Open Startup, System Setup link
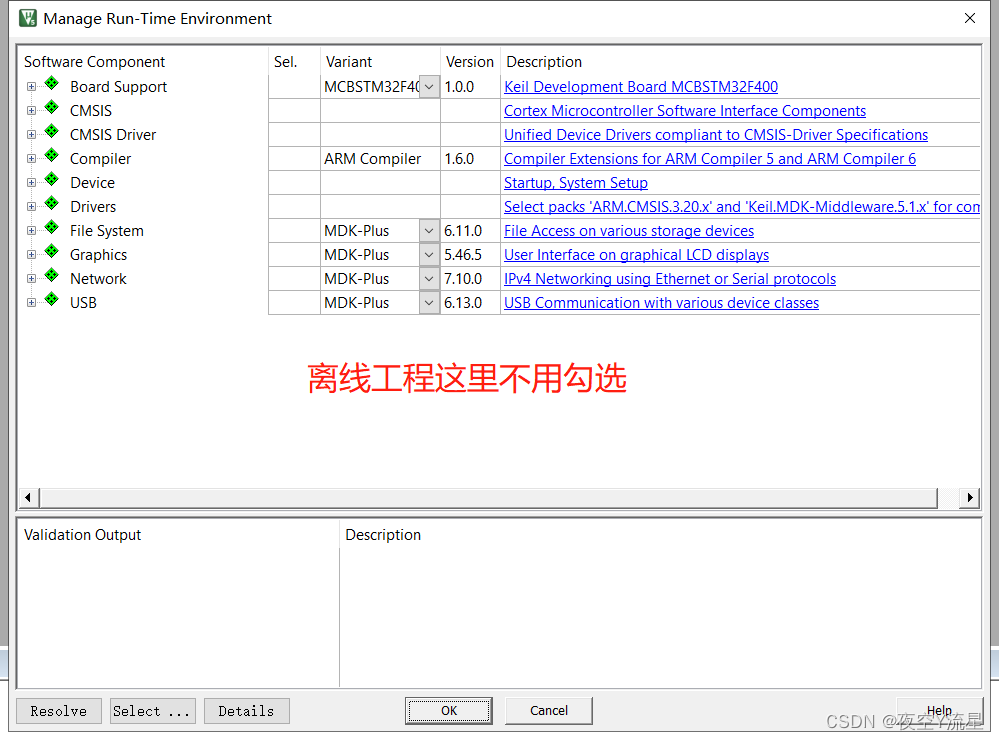The width and height of the screenshot is (999, 740). [x=576, y=183]
